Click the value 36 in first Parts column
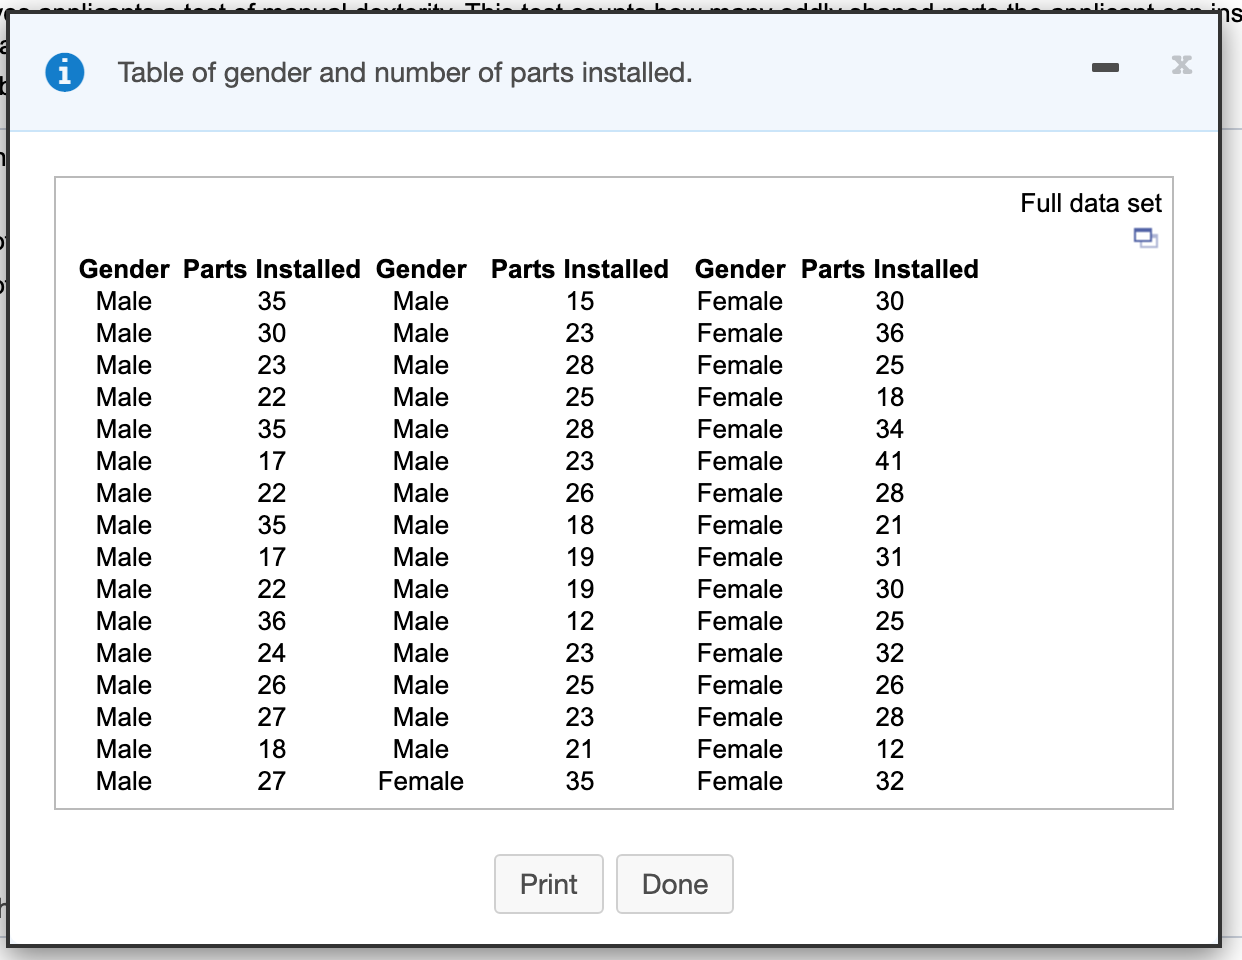This screenshot has width=1242, height=960. tap(272, 621)
